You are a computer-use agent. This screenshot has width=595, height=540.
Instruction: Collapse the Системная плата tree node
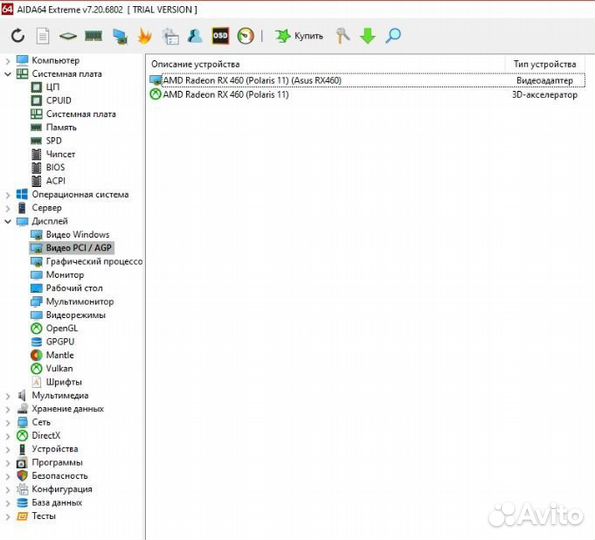[x=8, y=74]
